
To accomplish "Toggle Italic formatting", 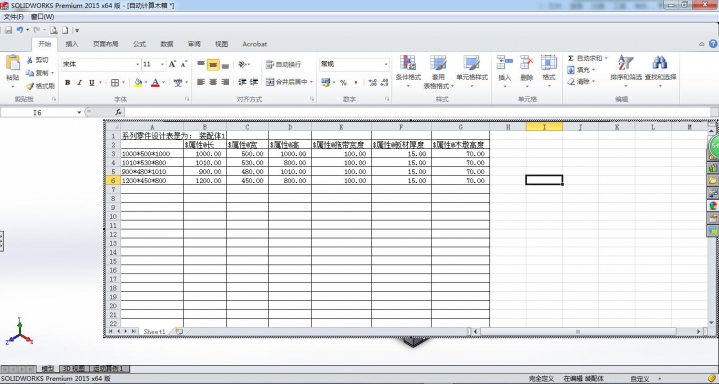I will coord(79,83).
